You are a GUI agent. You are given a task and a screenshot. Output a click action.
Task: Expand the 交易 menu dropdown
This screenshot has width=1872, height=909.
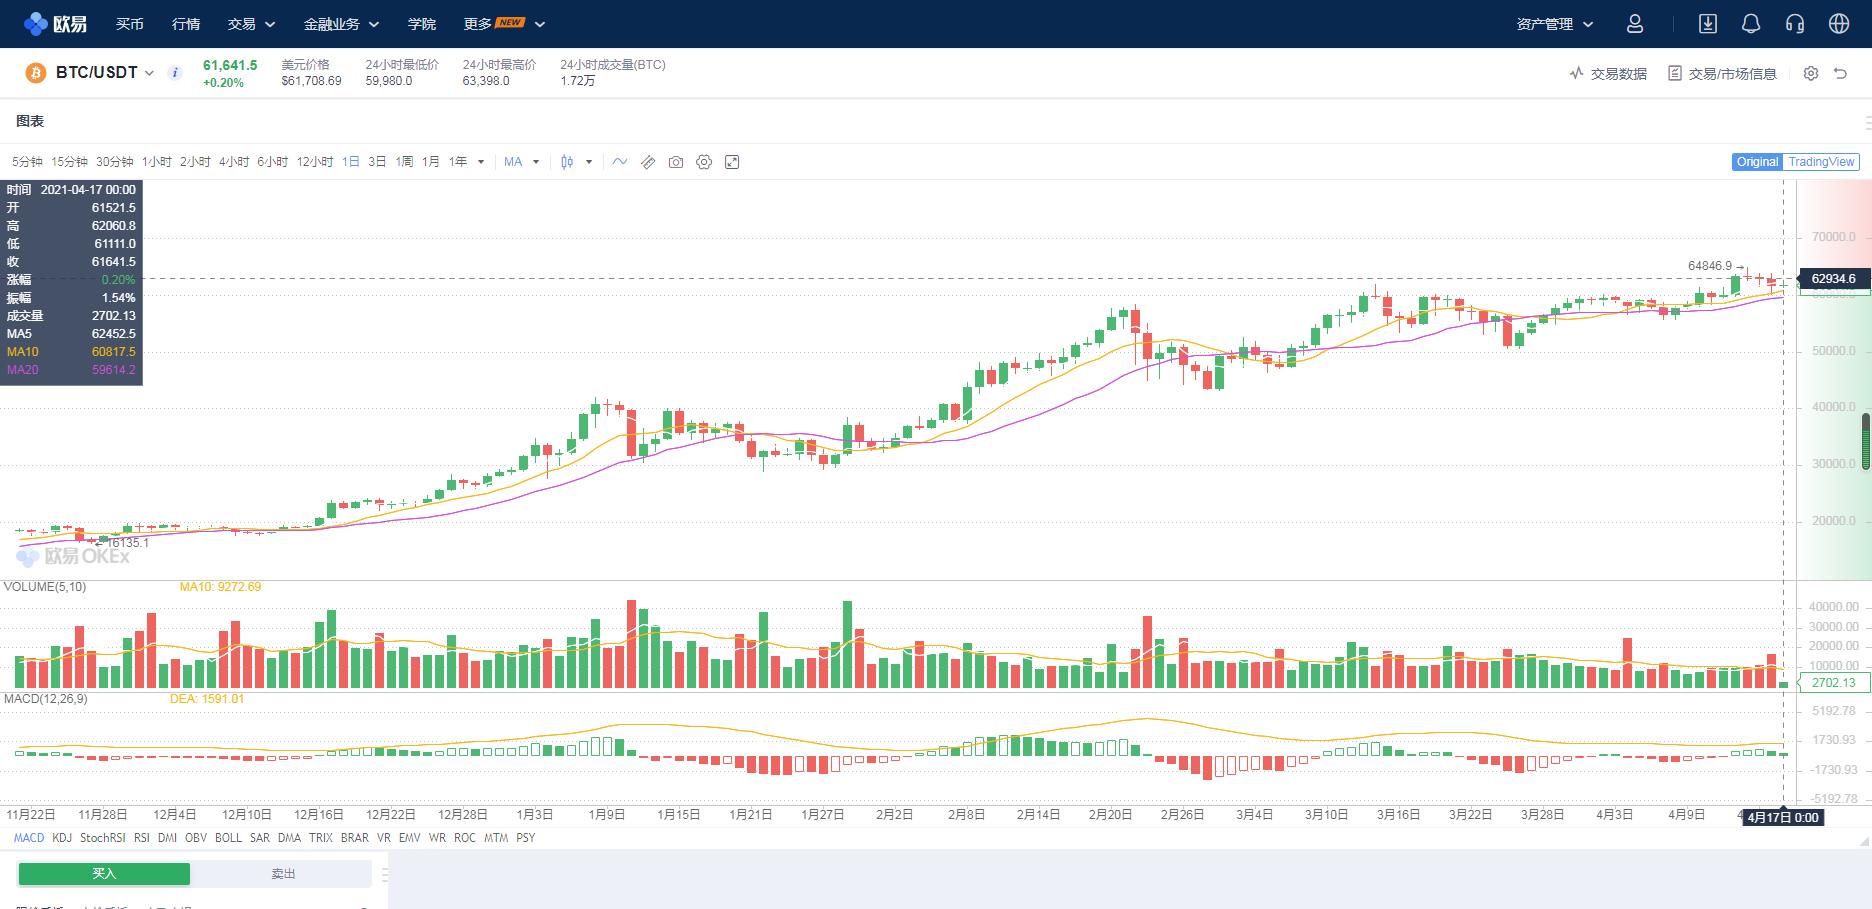[251, 24]
